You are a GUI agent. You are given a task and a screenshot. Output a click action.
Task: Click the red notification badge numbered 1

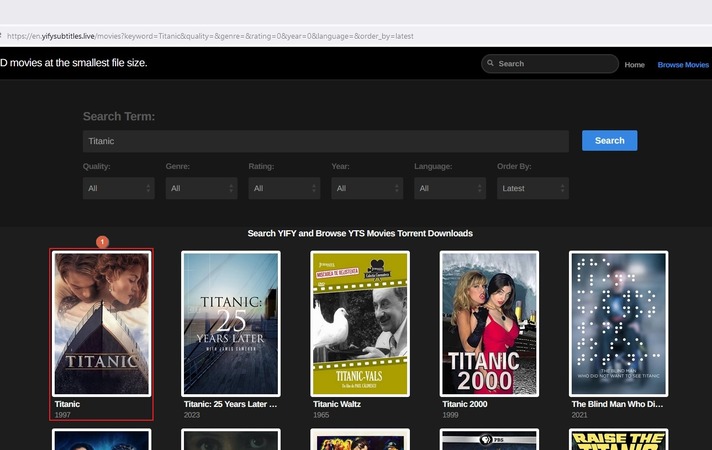pyautogui.click(x=101, y=242)
